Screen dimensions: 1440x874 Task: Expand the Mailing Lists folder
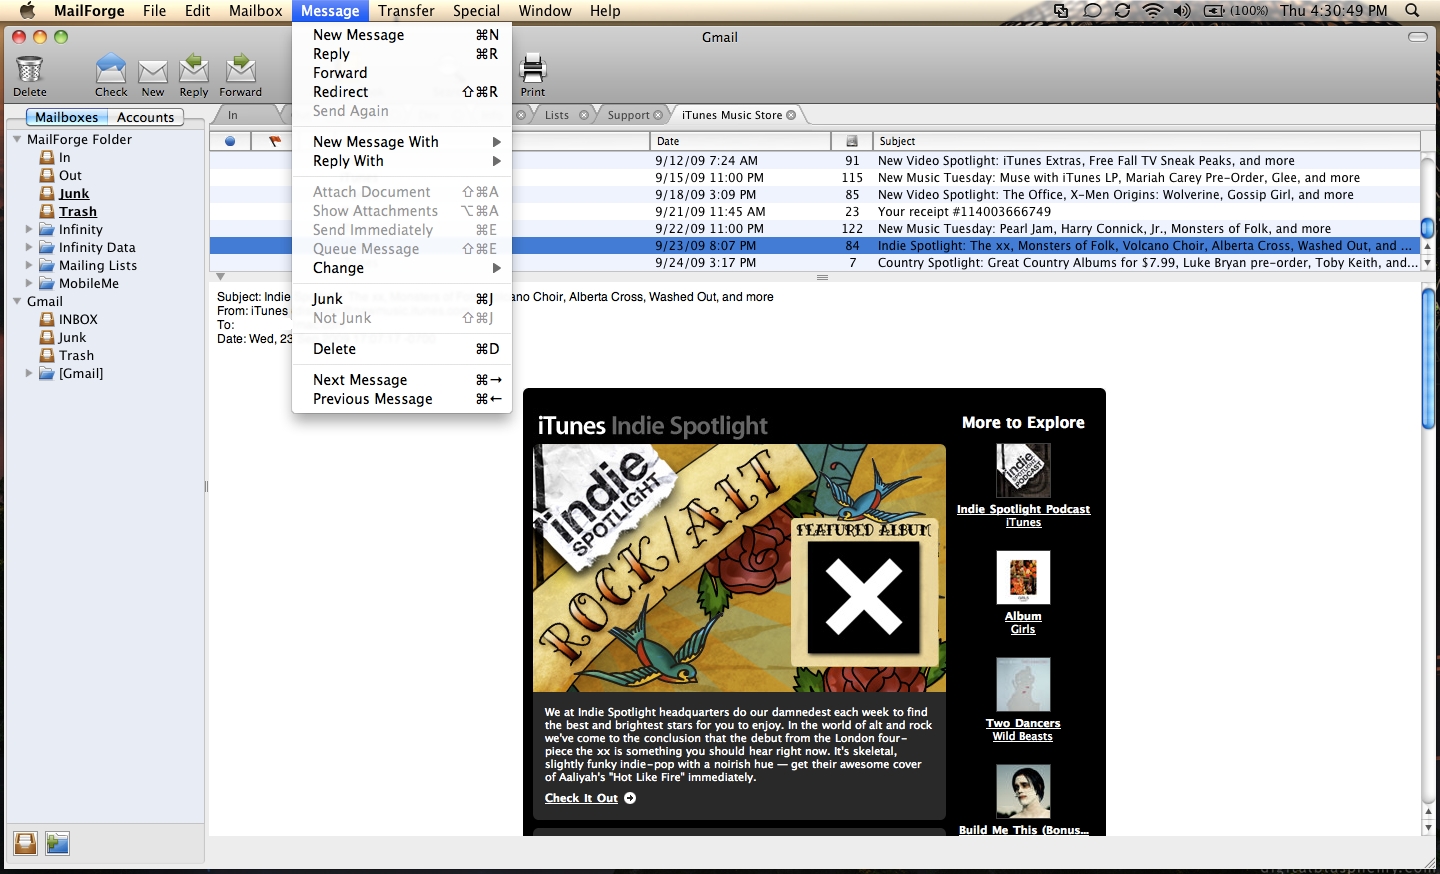tap(29, 265)
